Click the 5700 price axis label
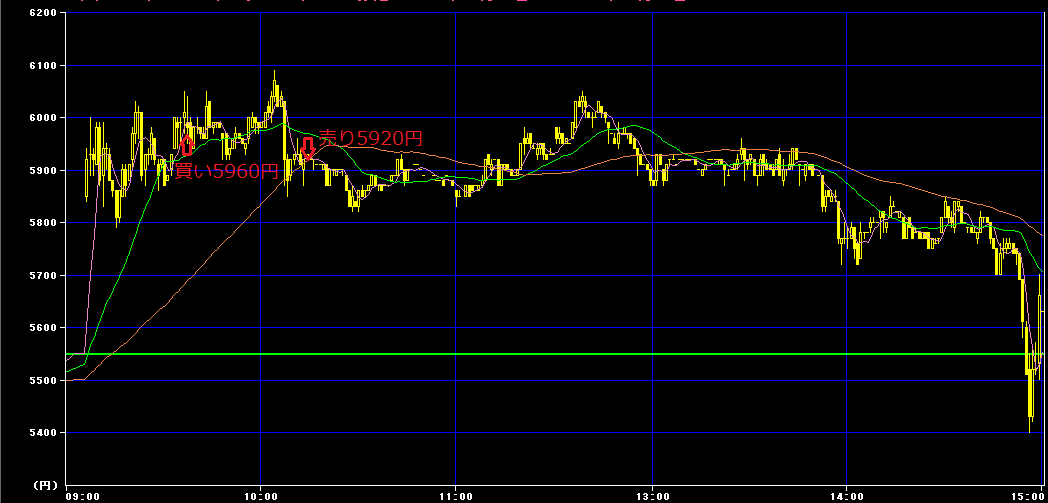 point(45,275)
